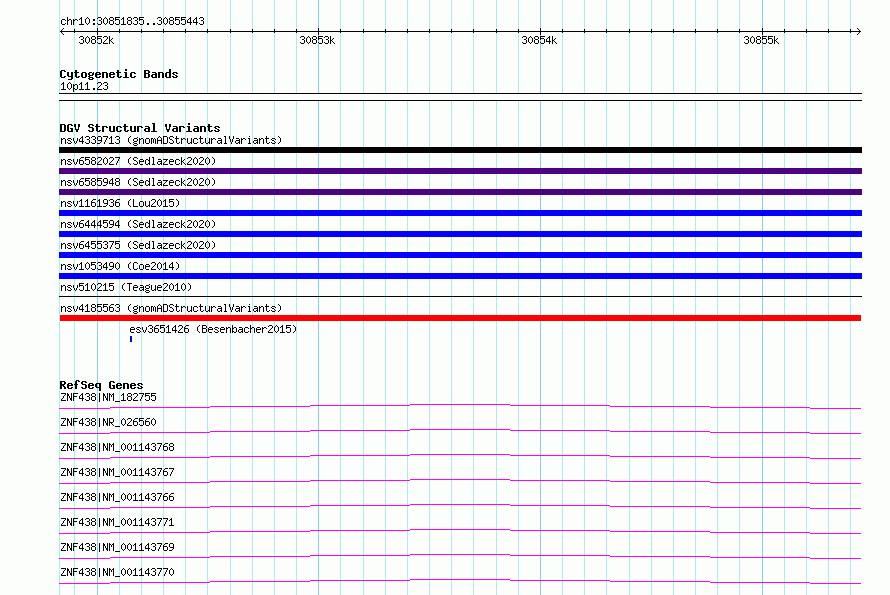Click the magenta line of ZNF438|NM_001143766
This screenshot has width=890, height=595.
pos(460,506)
